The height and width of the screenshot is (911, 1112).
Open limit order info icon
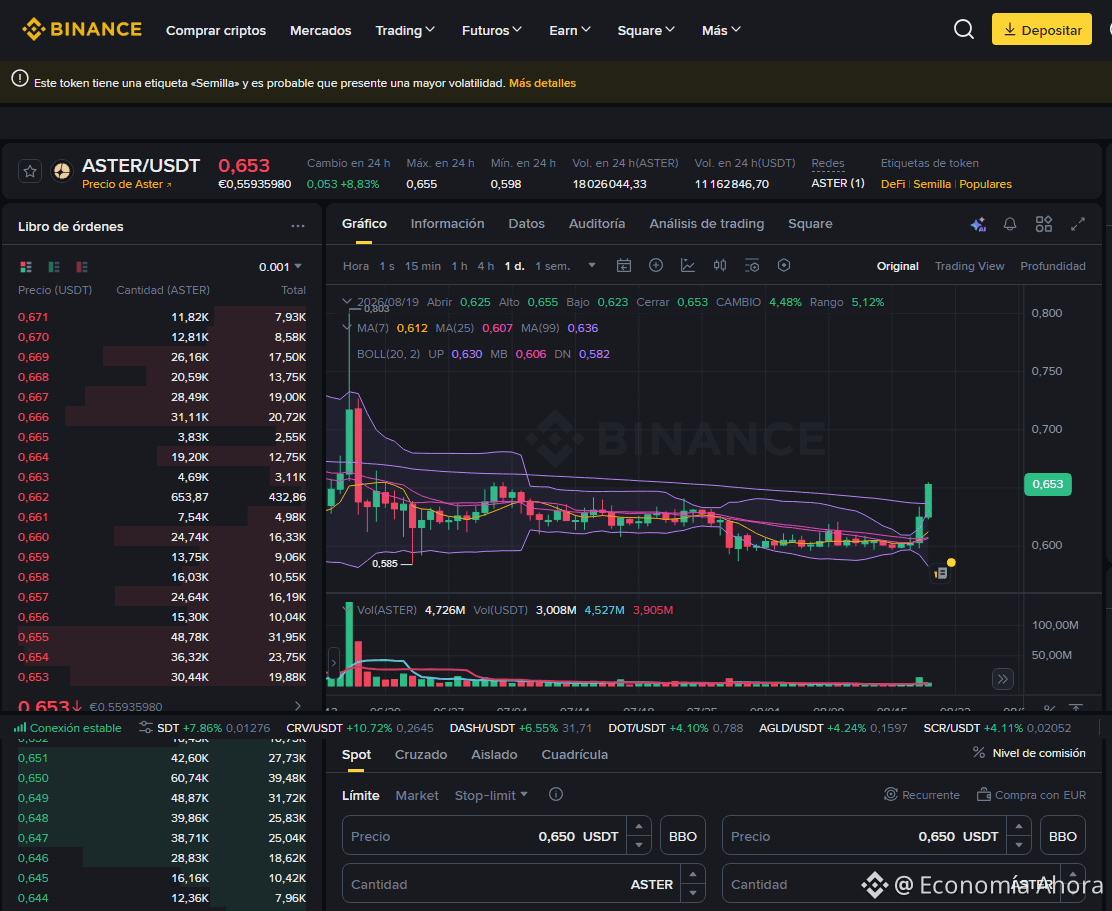point(556,795)
